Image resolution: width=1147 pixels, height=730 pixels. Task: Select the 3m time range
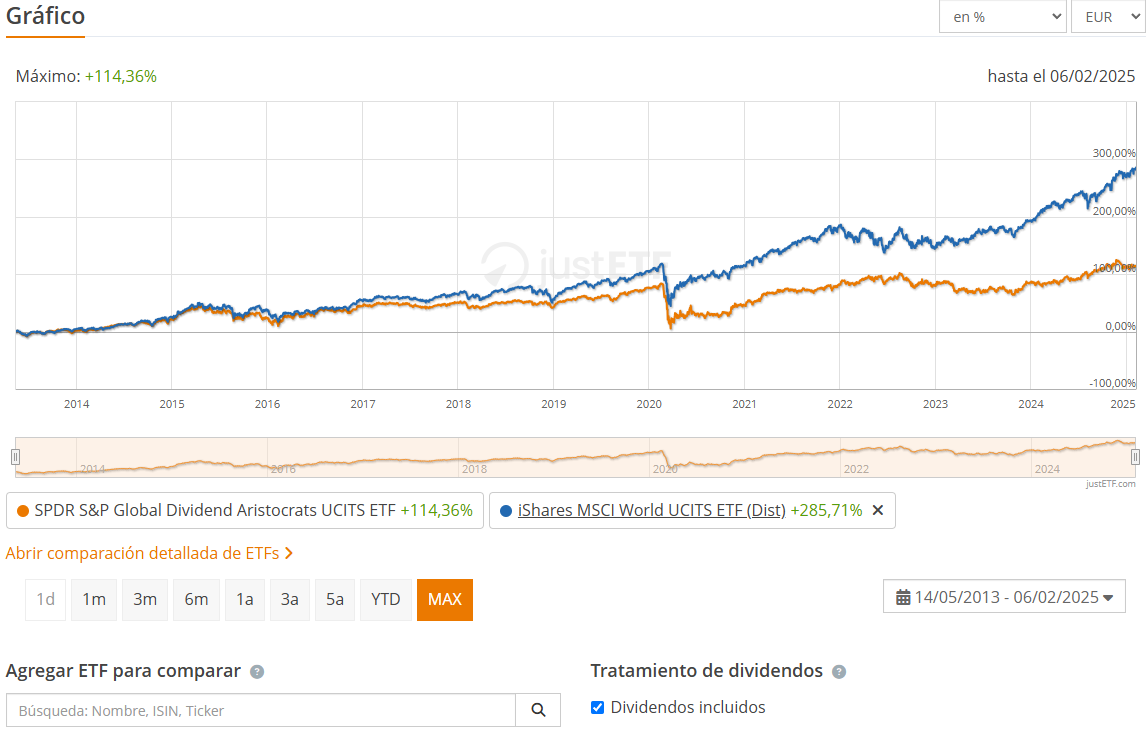(145, 600)
